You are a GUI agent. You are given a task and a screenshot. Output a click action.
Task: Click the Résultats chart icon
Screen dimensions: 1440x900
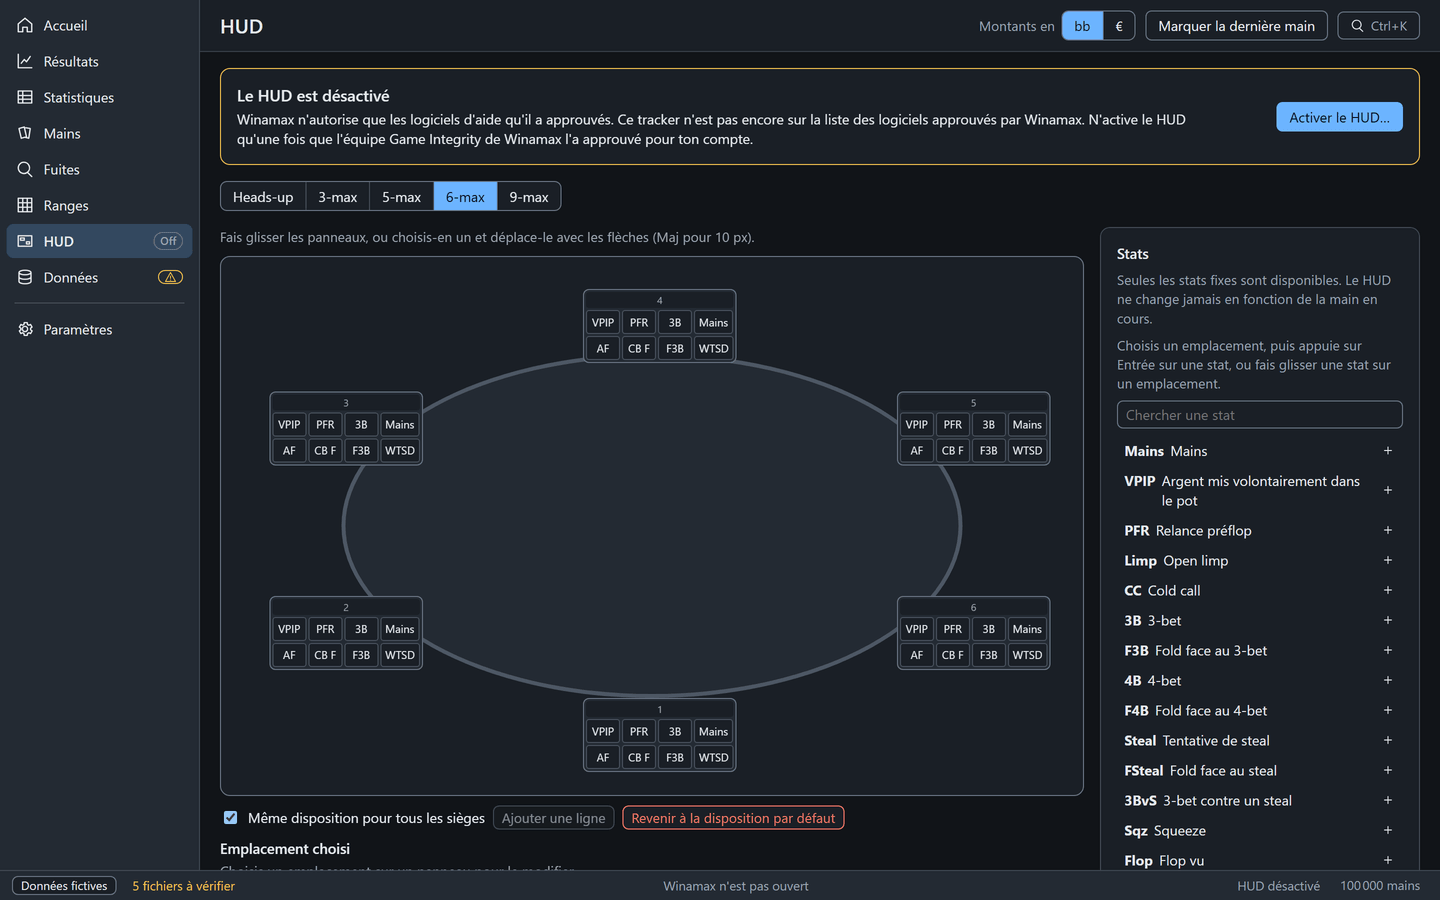click(25, 61)
